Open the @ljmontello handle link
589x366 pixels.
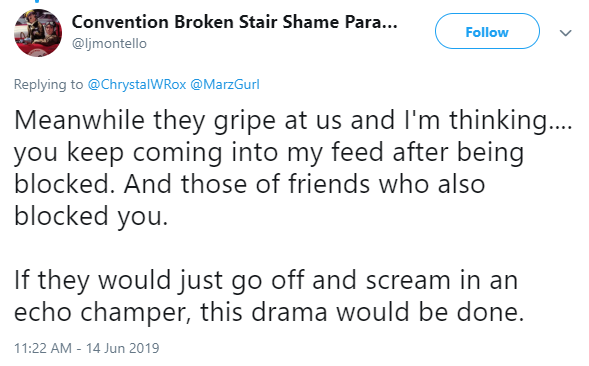click(109, 44)
